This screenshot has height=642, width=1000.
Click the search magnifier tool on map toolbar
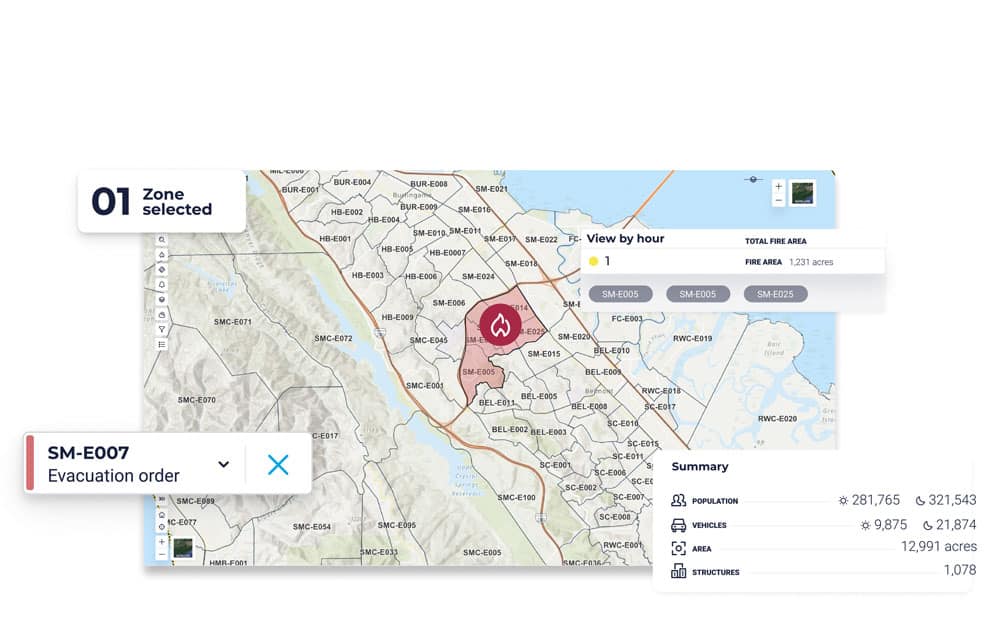pyautogui.click(x=162, y=241)
